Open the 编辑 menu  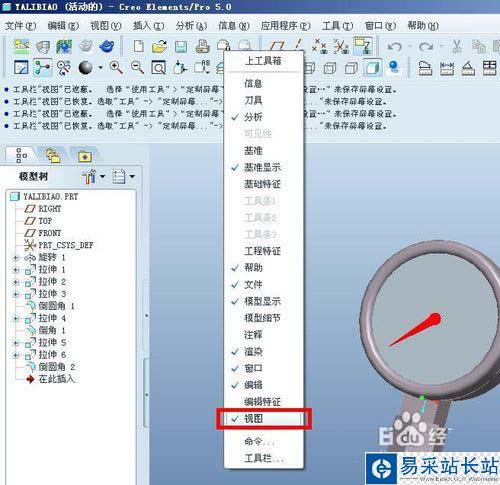click(x=63, y=25)
